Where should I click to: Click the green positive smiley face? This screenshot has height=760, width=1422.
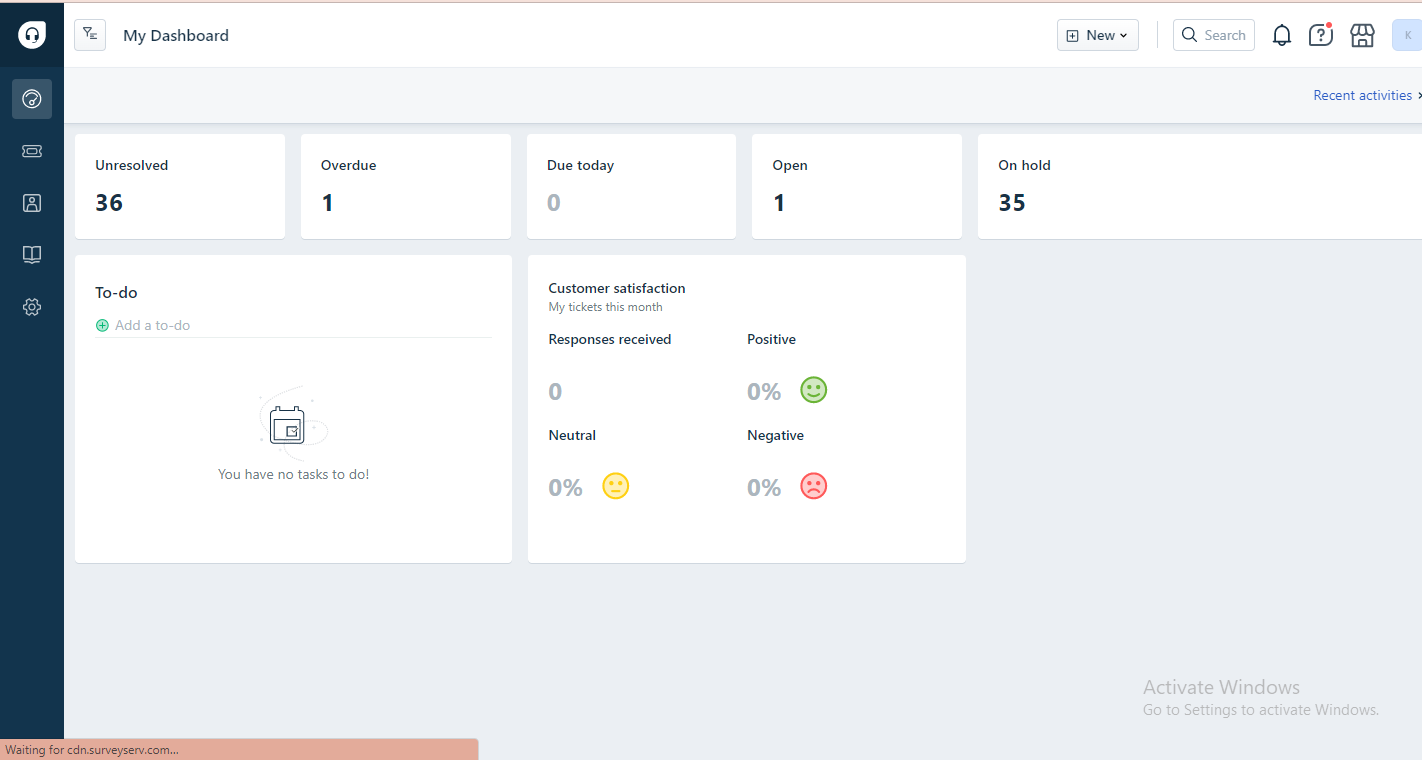tap(814, 390)
